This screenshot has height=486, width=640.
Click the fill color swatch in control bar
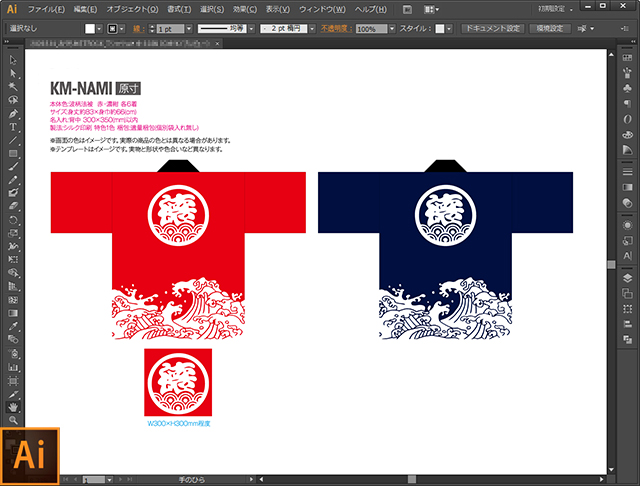click(x=90, y=30)
